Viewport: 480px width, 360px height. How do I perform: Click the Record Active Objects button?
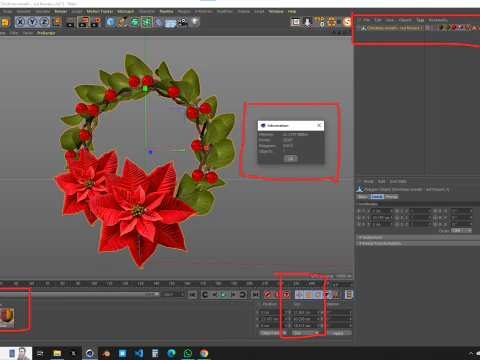(268, 295)
